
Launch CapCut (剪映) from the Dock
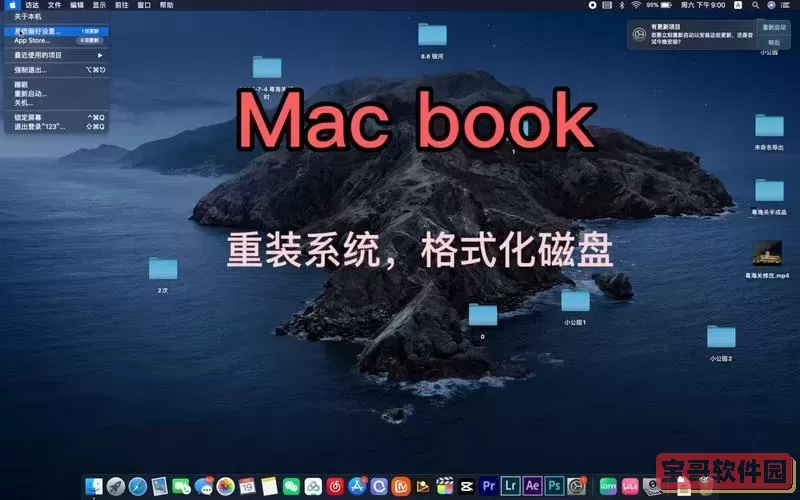[466, 486]
